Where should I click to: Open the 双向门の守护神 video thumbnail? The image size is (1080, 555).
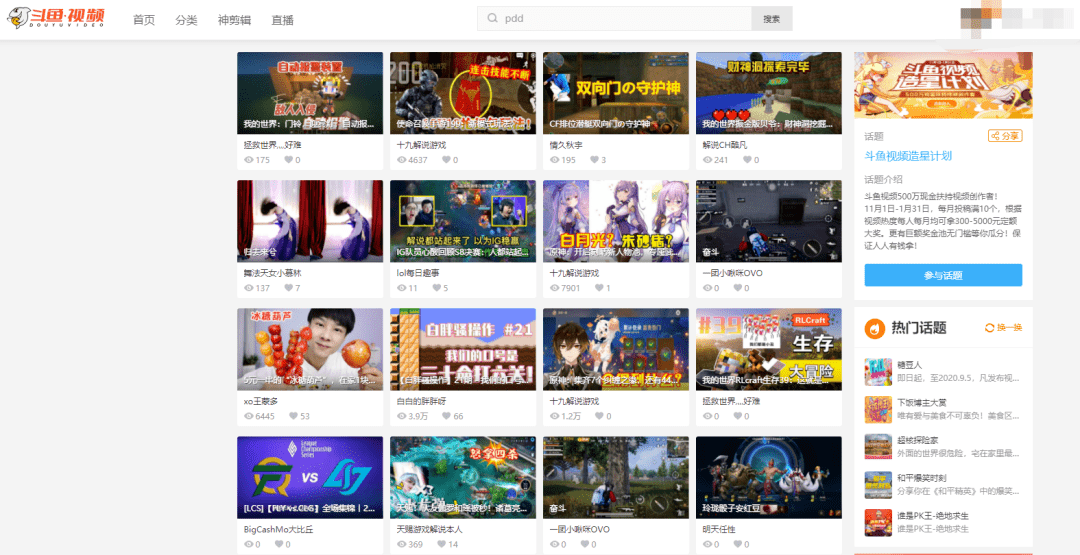(x=615, y=92)
